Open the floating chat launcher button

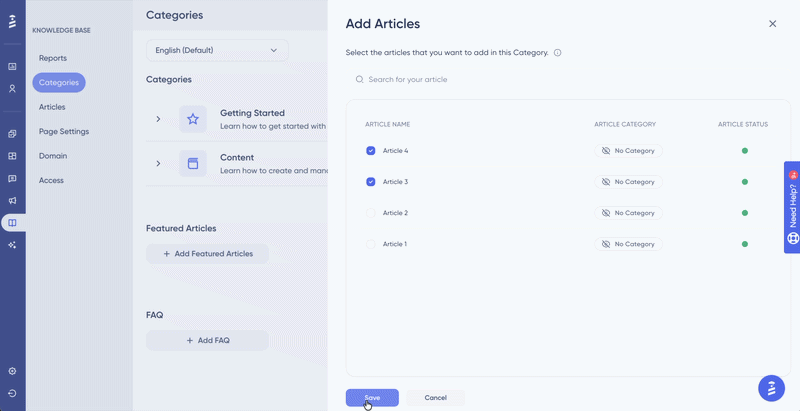click(x=771, y=389)
